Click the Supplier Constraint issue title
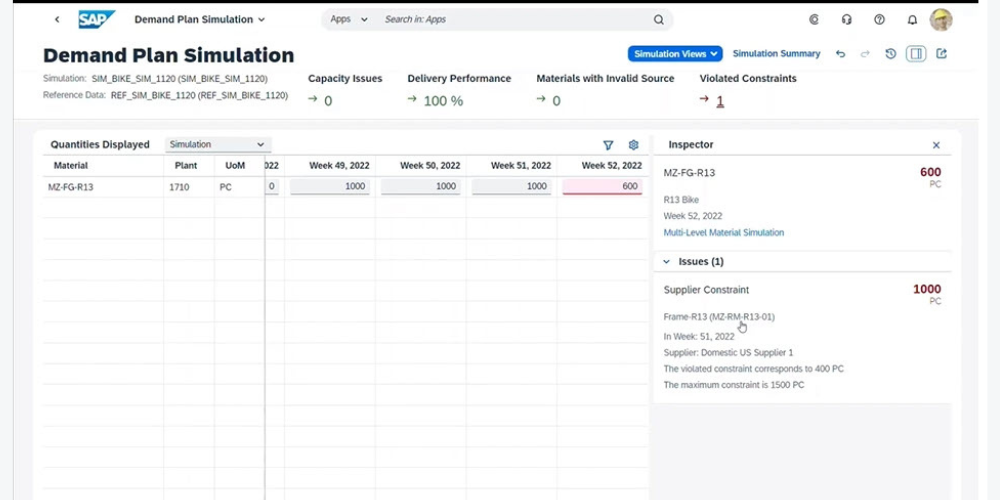Viewport: 1000px width, 500px height. point(706,290)
